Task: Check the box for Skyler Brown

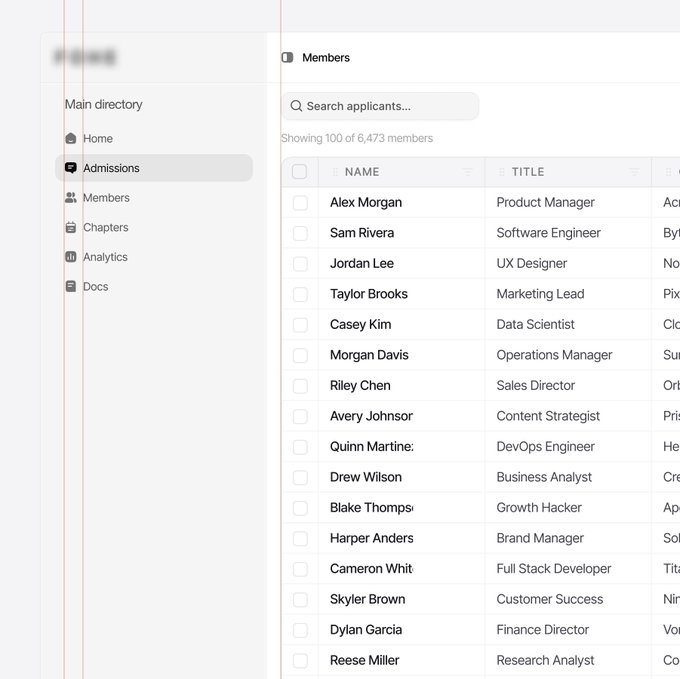Action: click(x=300, y=599)
